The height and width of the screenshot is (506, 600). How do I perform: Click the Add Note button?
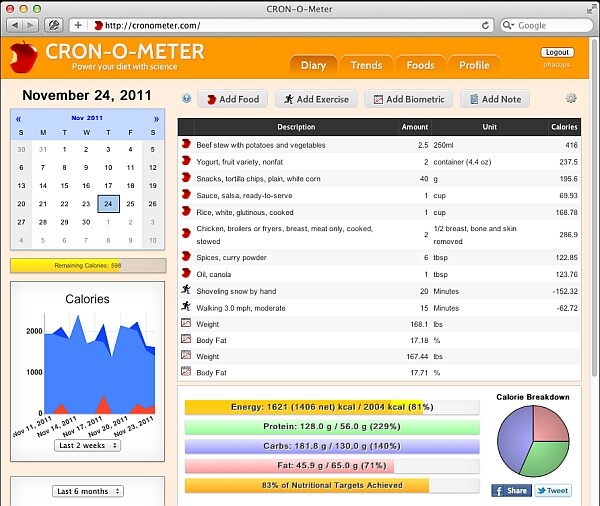pyautogui.click(x=495, y=99)
